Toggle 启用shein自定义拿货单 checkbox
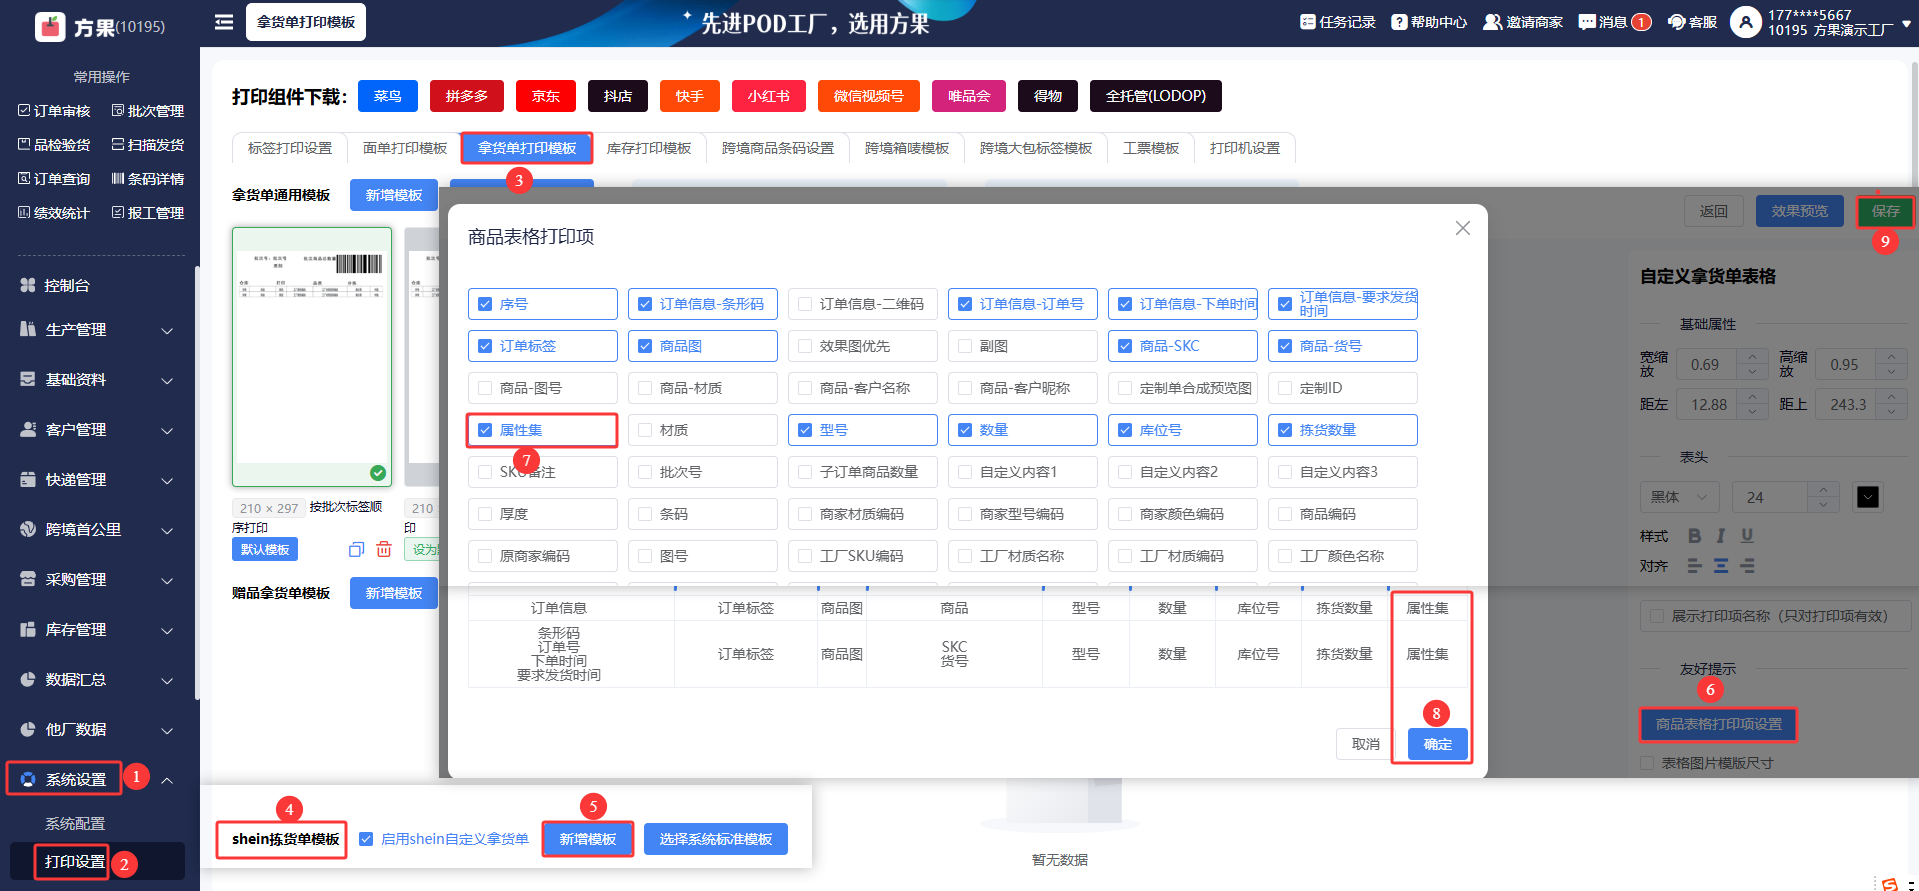The width and height of the screenshot is (1919, 891). click(366, 839)
